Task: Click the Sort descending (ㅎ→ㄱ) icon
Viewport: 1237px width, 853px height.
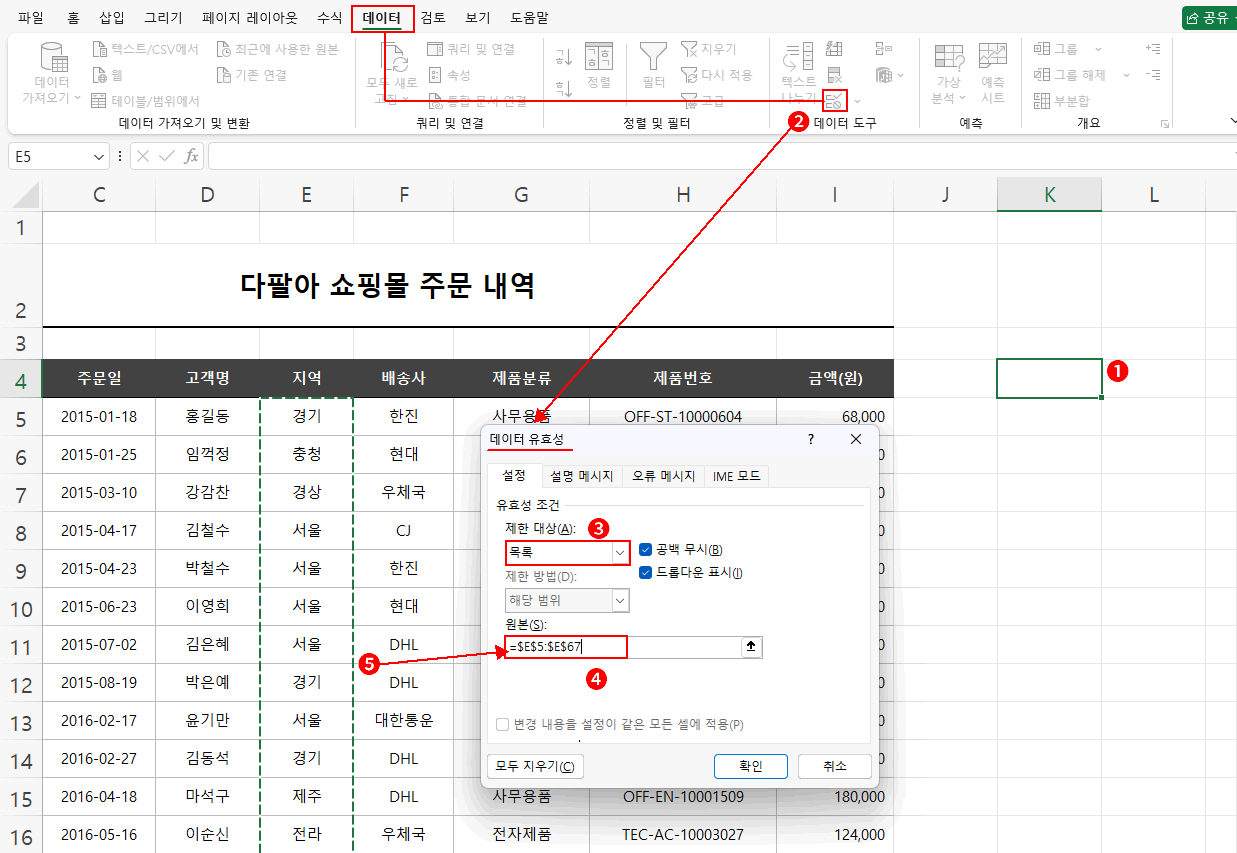Action: (x=564, y=88)
